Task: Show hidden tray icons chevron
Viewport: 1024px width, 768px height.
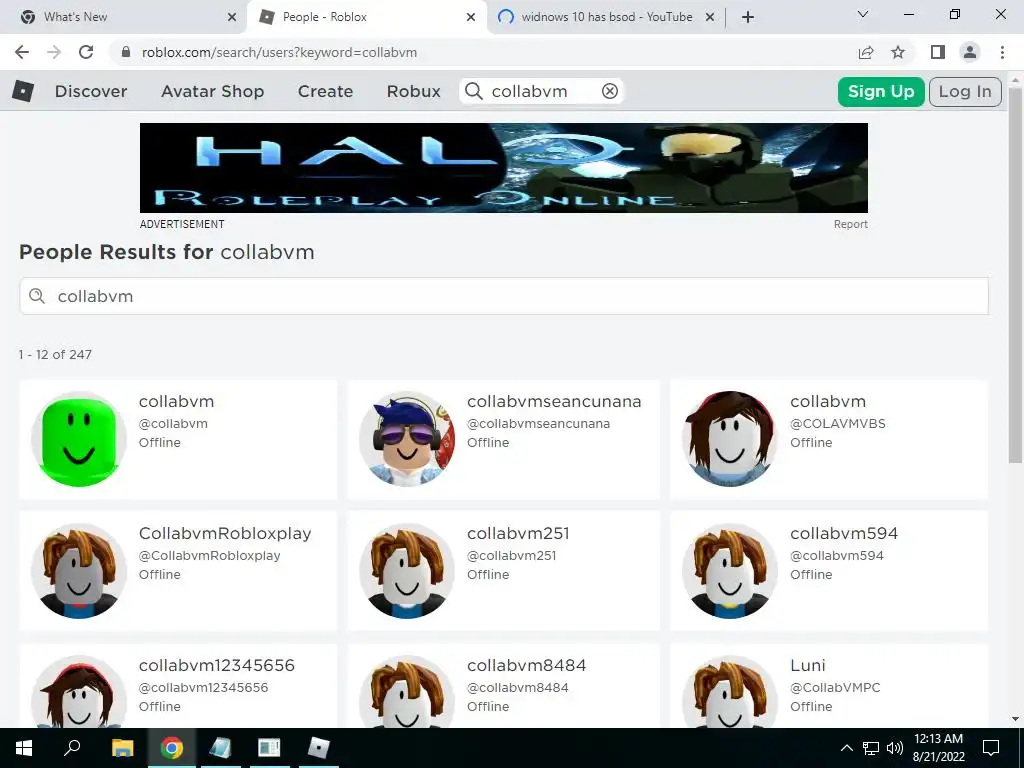Action: [x=846, y=748]
